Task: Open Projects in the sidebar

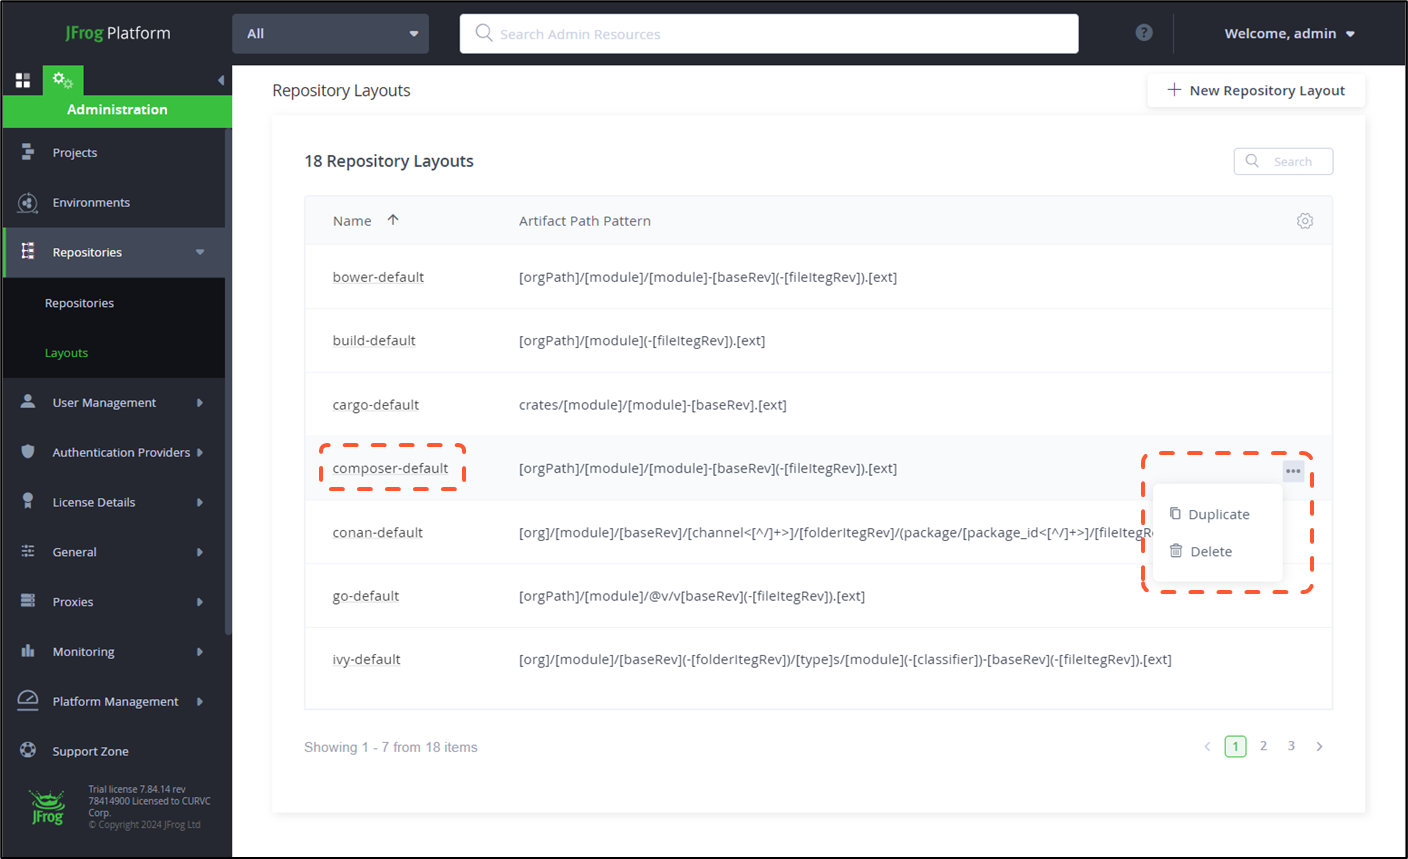Action: coord(75,153)
